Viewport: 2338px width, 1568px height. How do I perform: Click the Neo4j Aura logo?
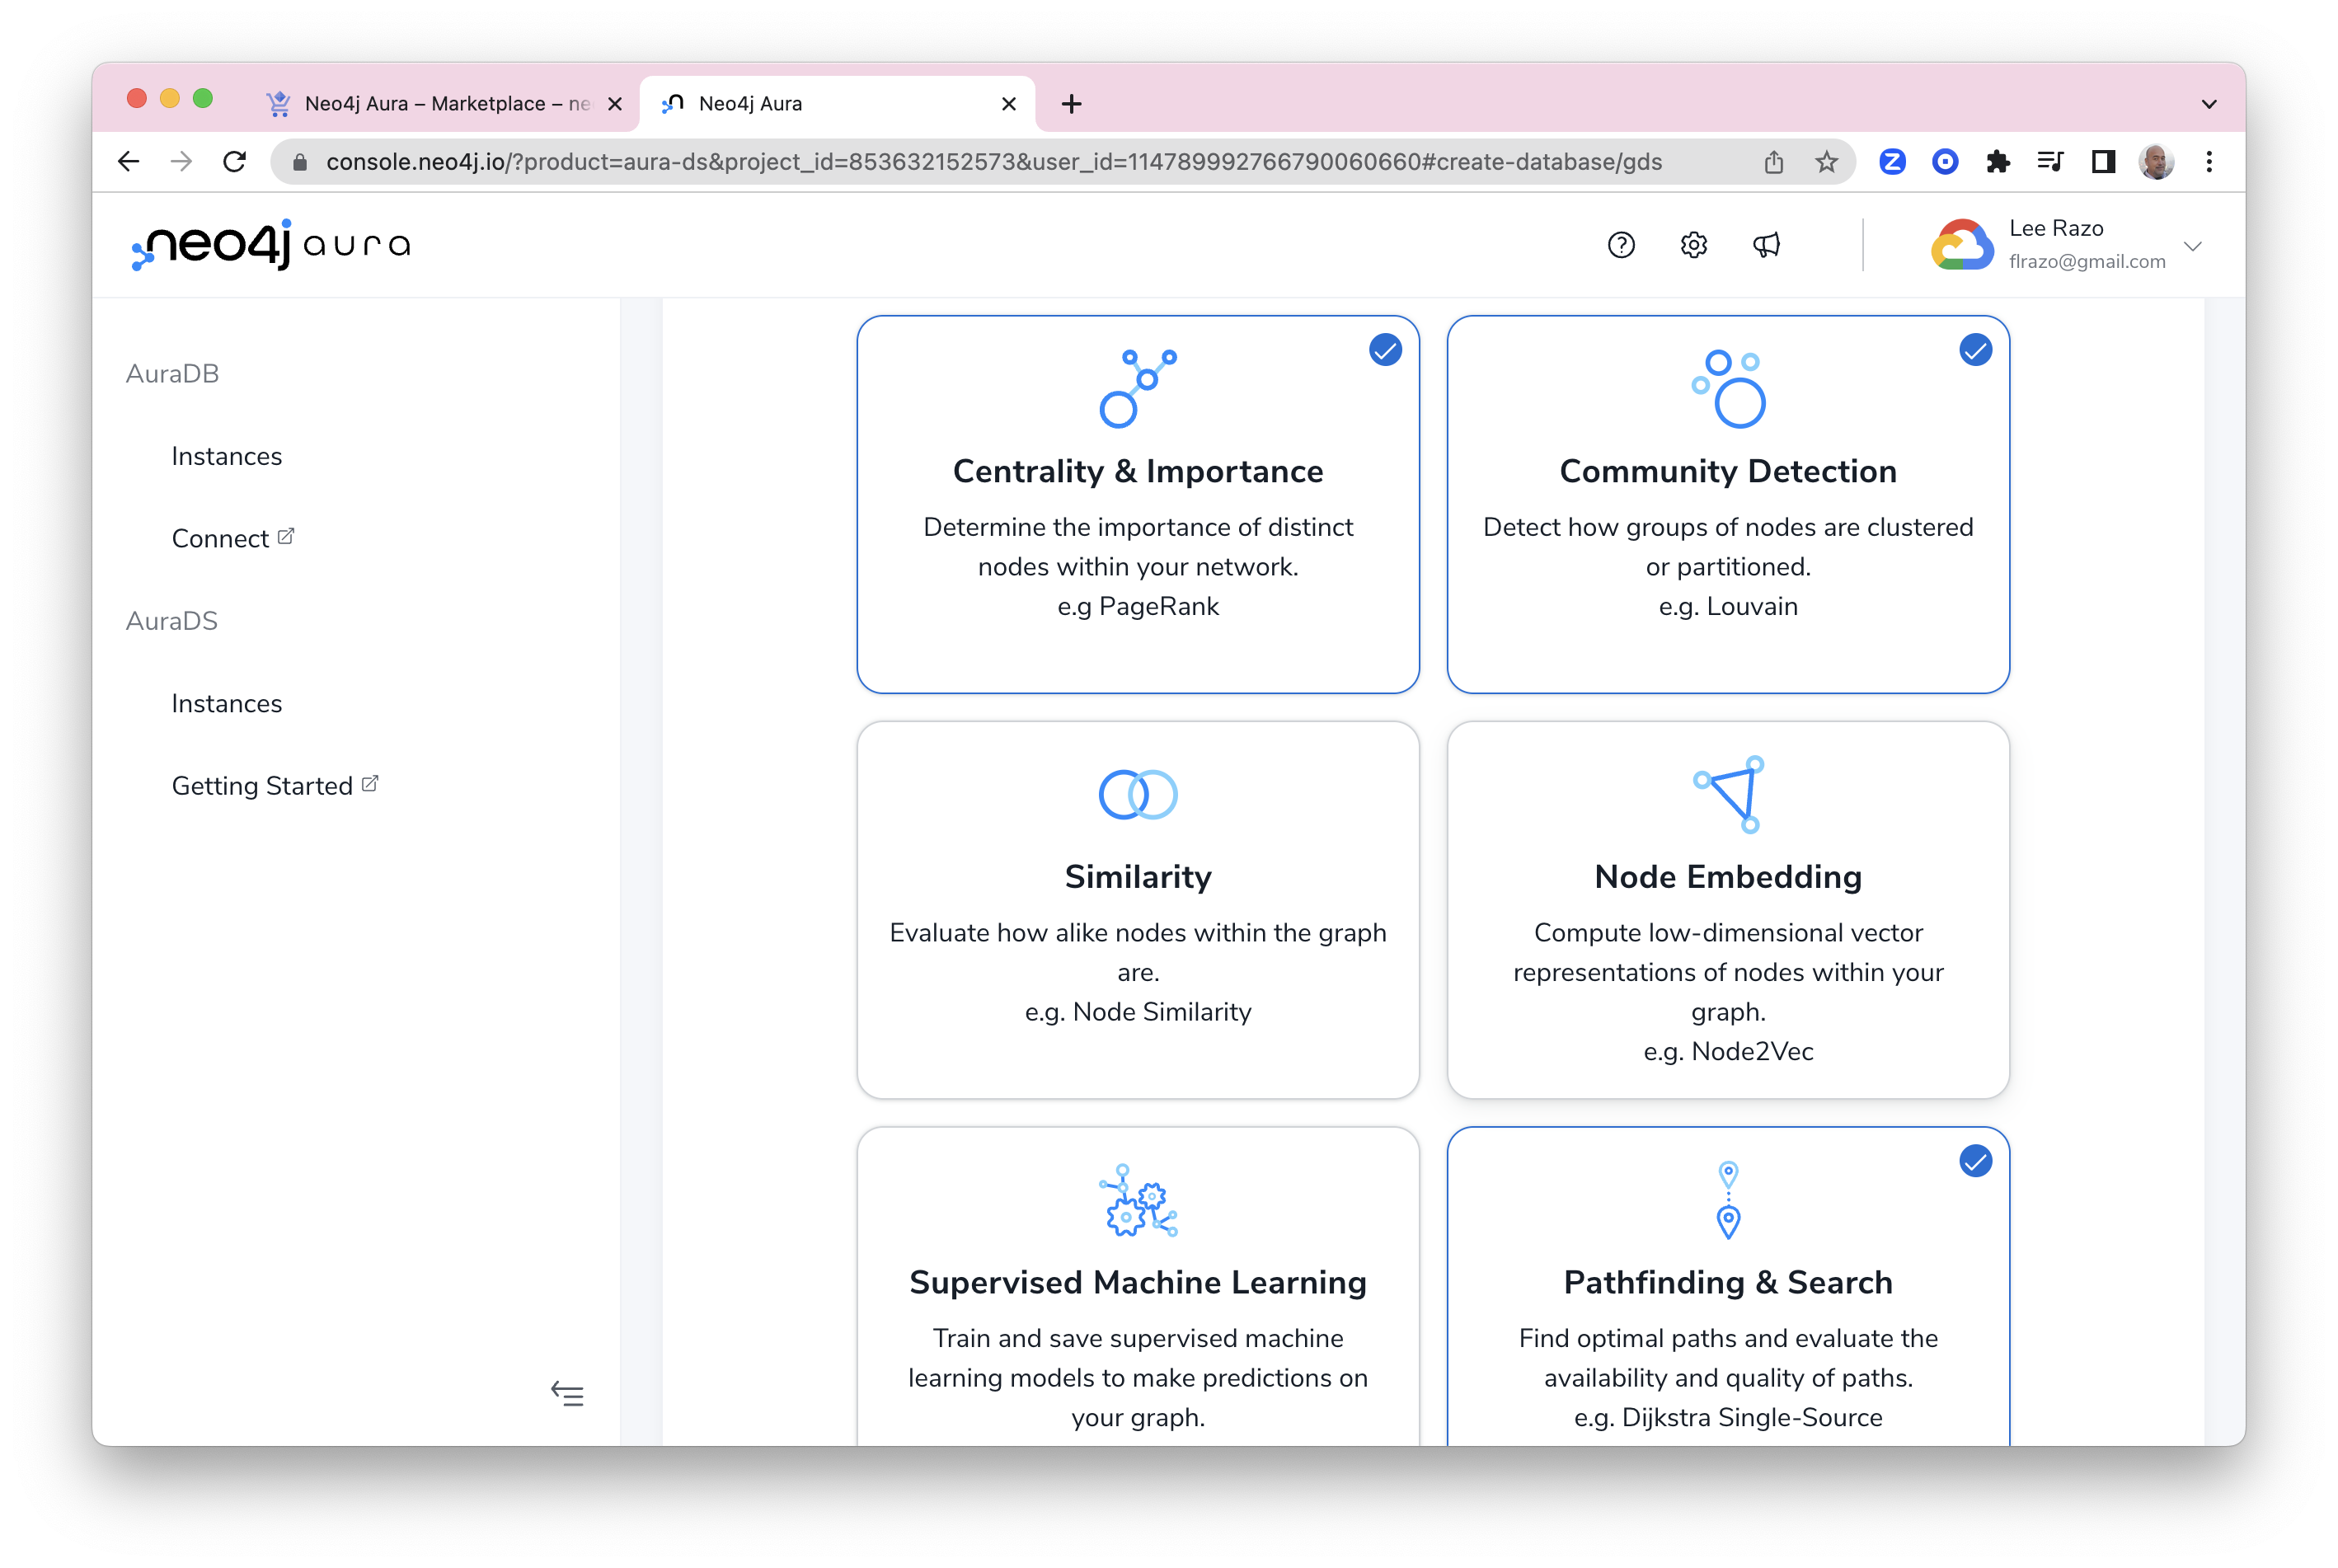point(271,245)
